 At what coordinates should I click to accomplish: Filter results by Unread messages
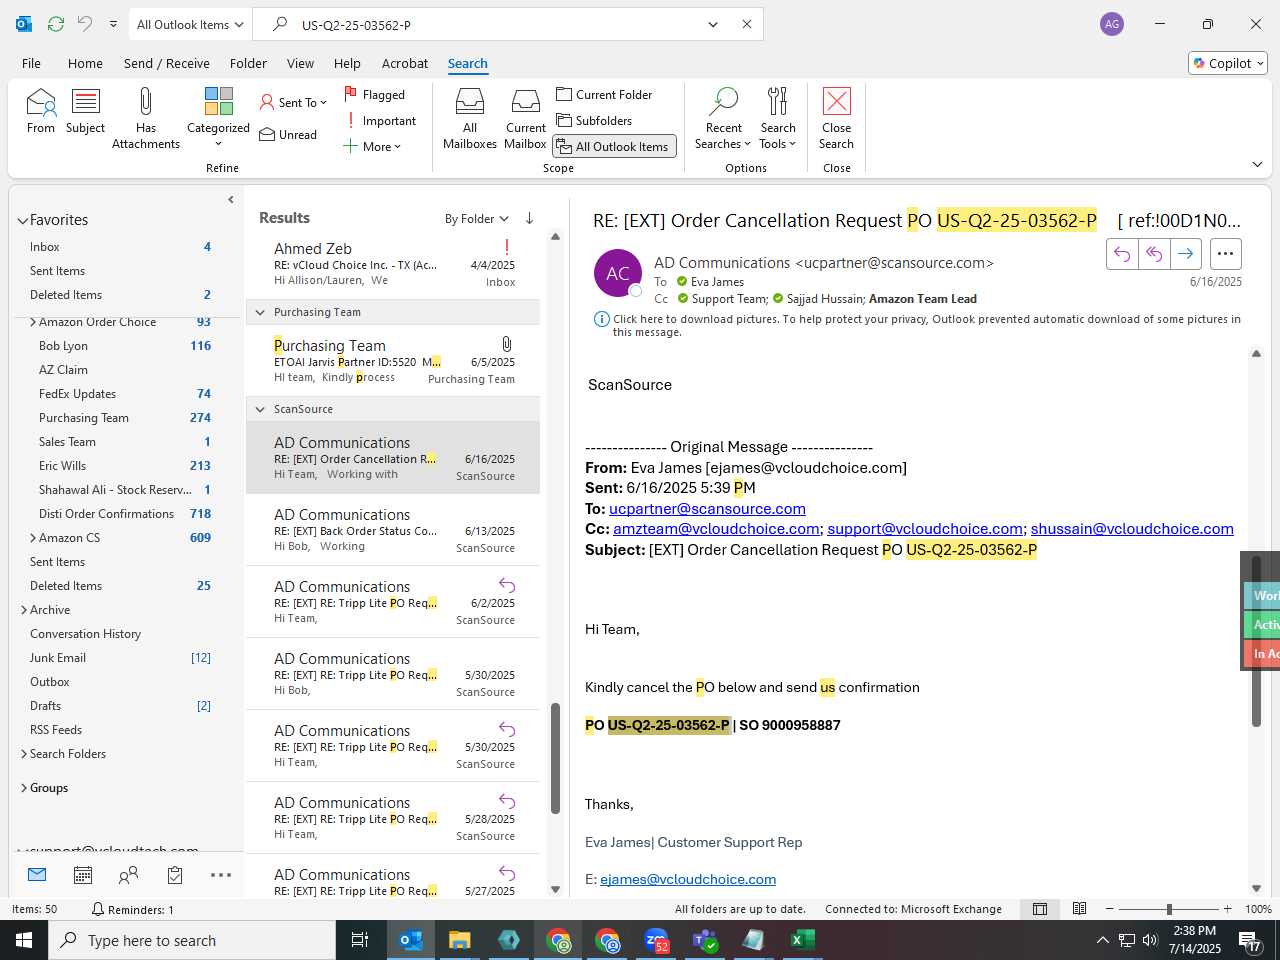point(288,135)
